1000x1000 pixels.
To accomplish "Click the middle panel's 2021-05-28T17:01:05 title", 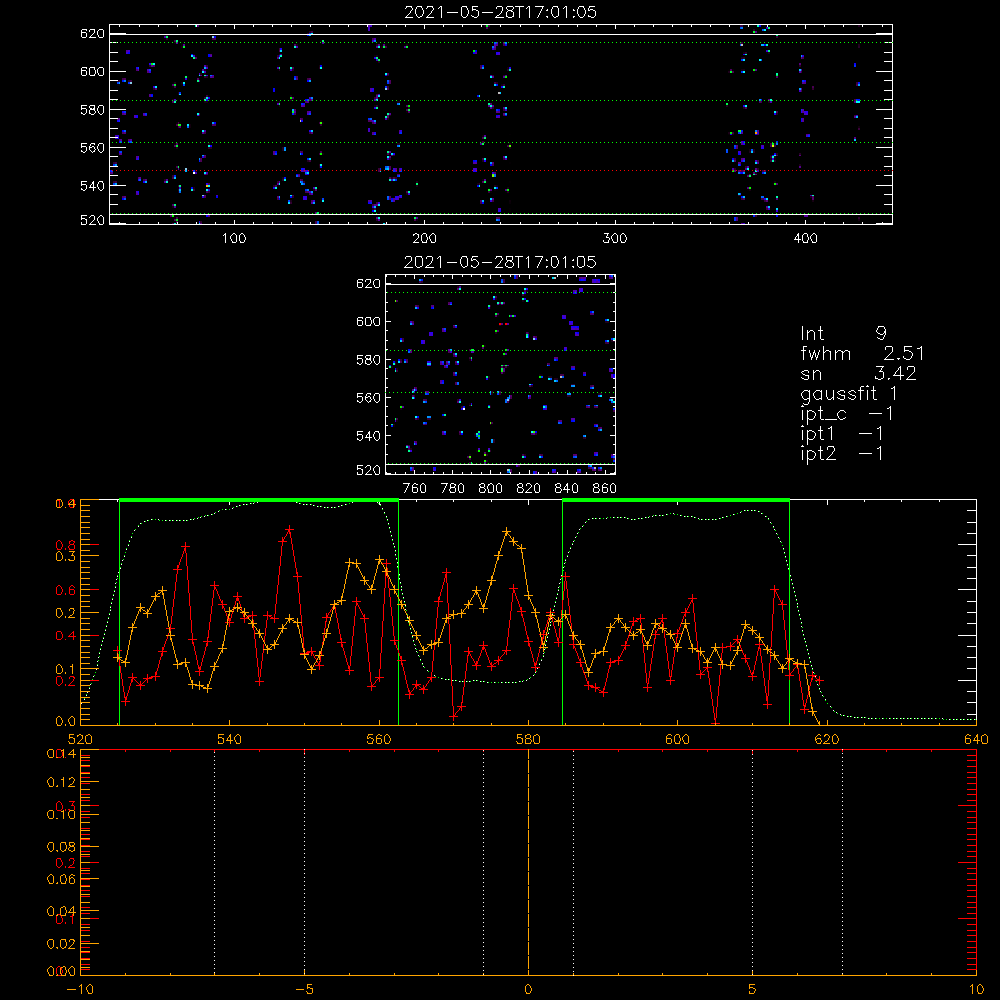I will [500, 262].
